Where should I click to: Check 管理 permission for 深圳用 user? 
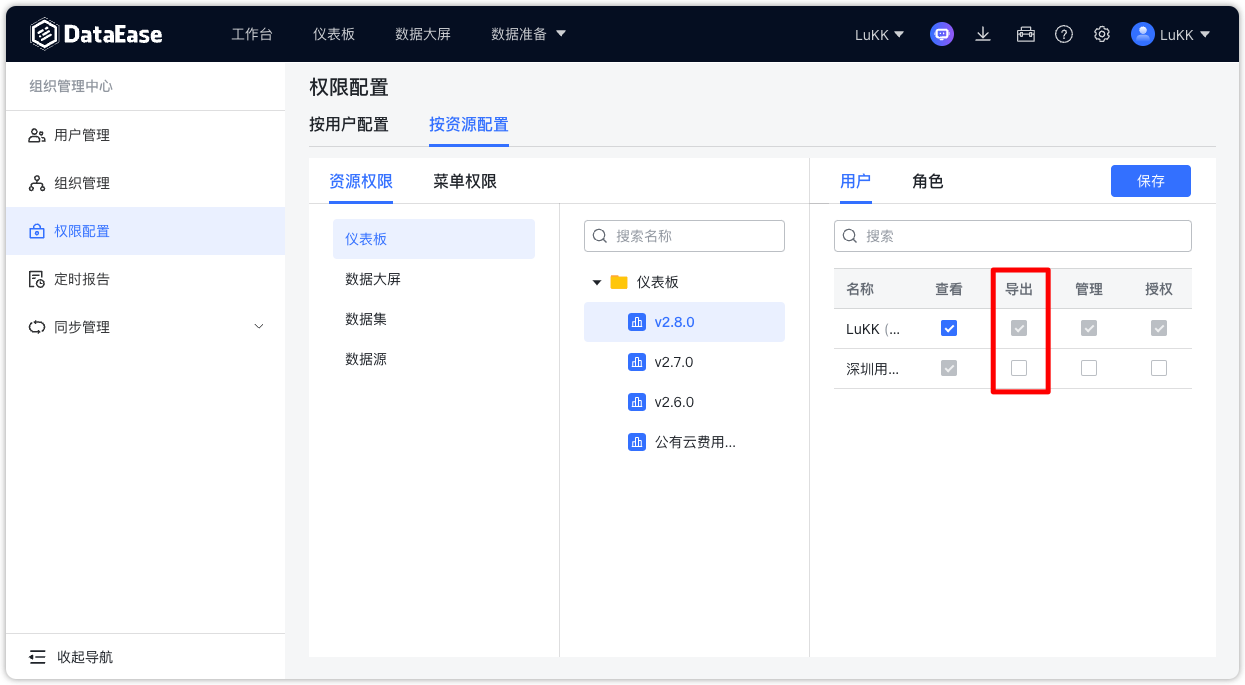point(1088,367)
